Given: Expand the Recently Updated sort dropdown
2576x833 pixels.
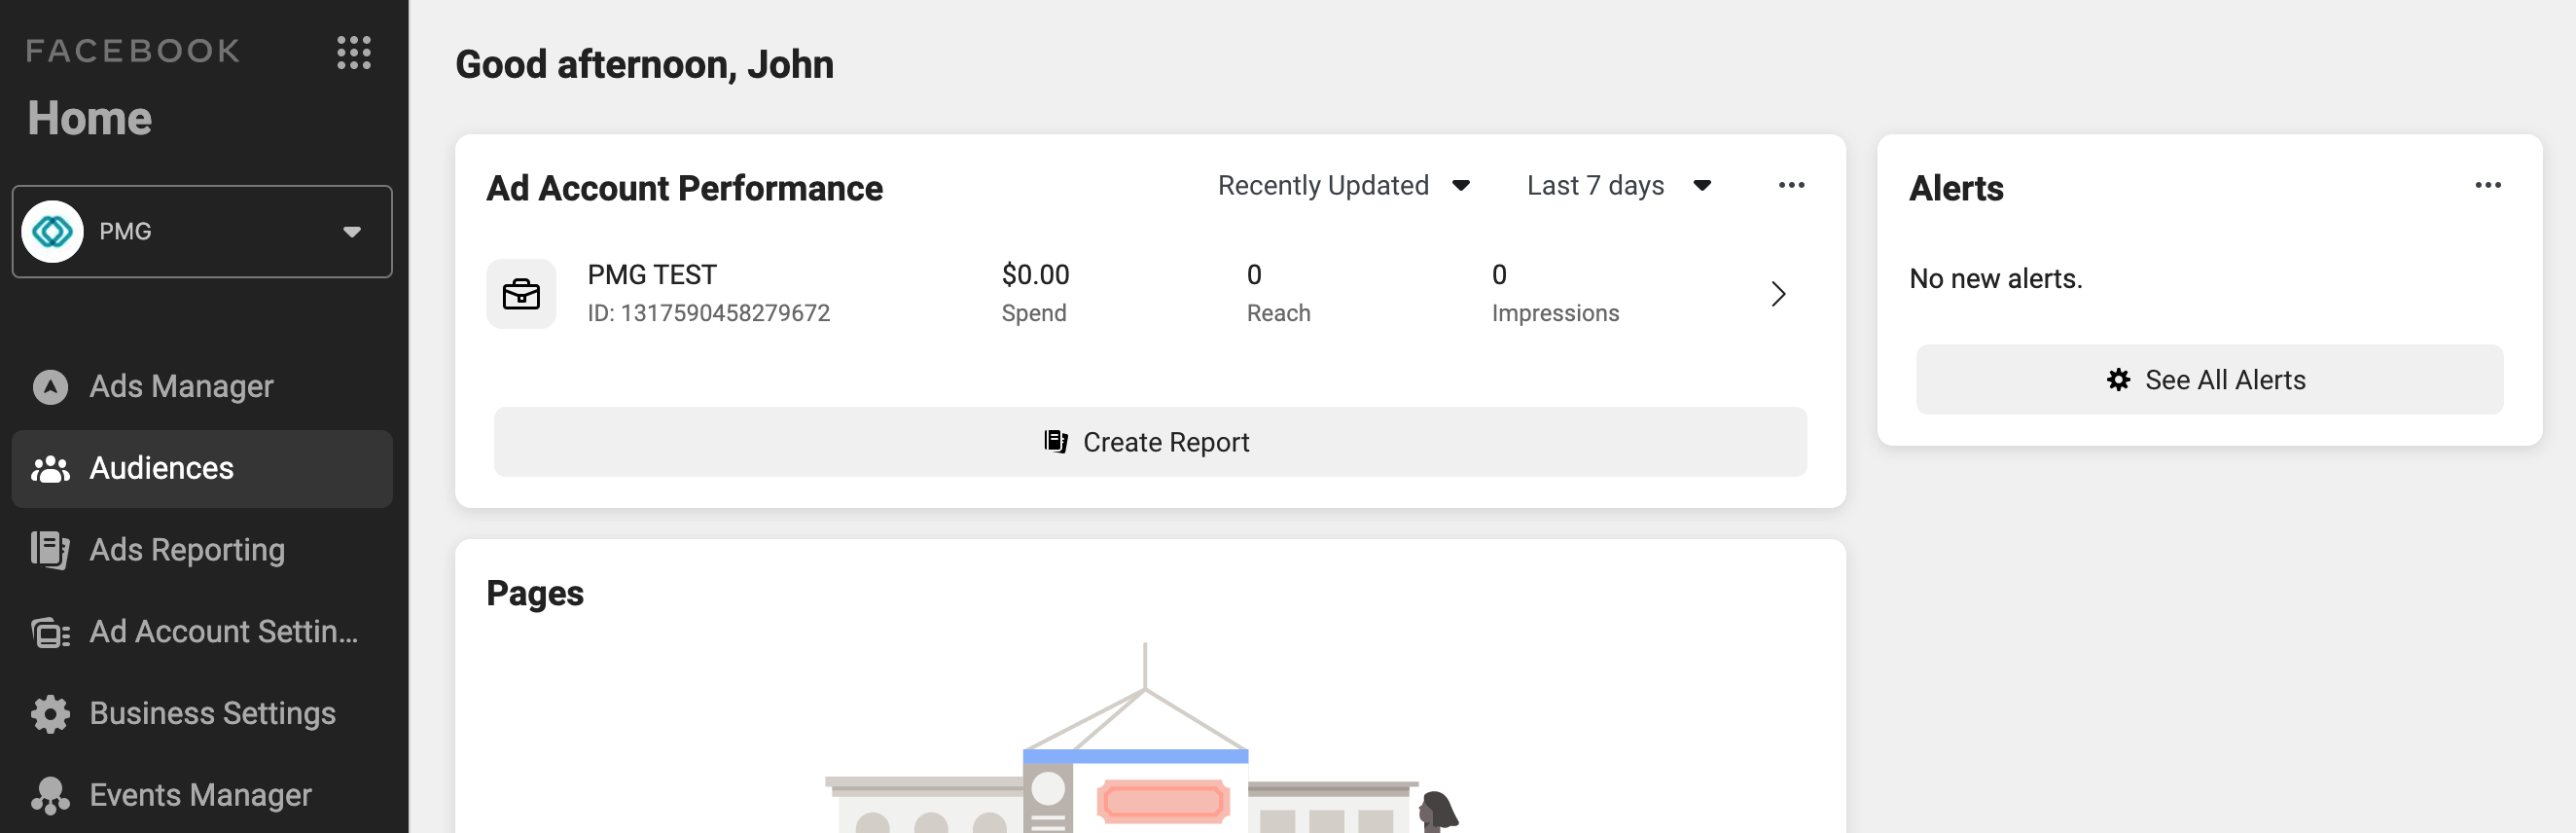Looking at the screenshot, I should 1343,186.
